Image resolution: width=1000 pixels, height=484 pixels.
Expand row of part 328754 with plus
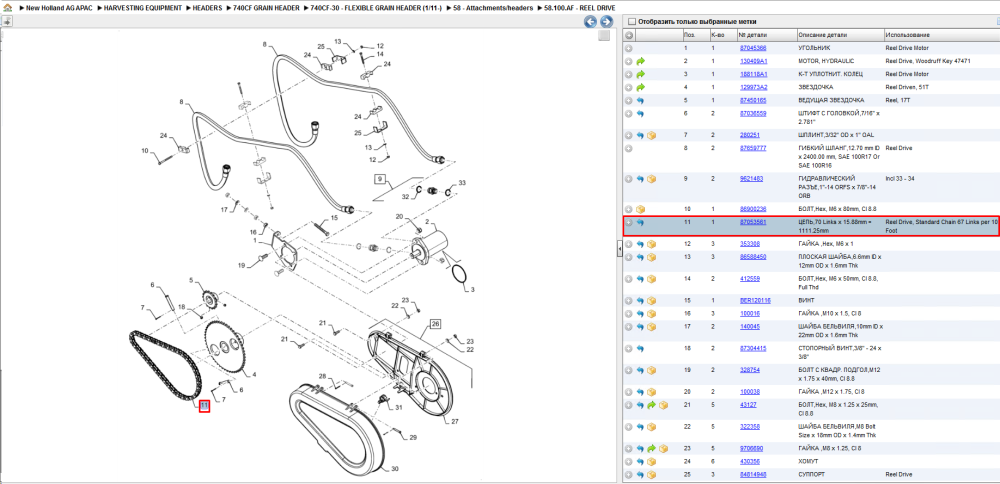(x=629, y=370)
